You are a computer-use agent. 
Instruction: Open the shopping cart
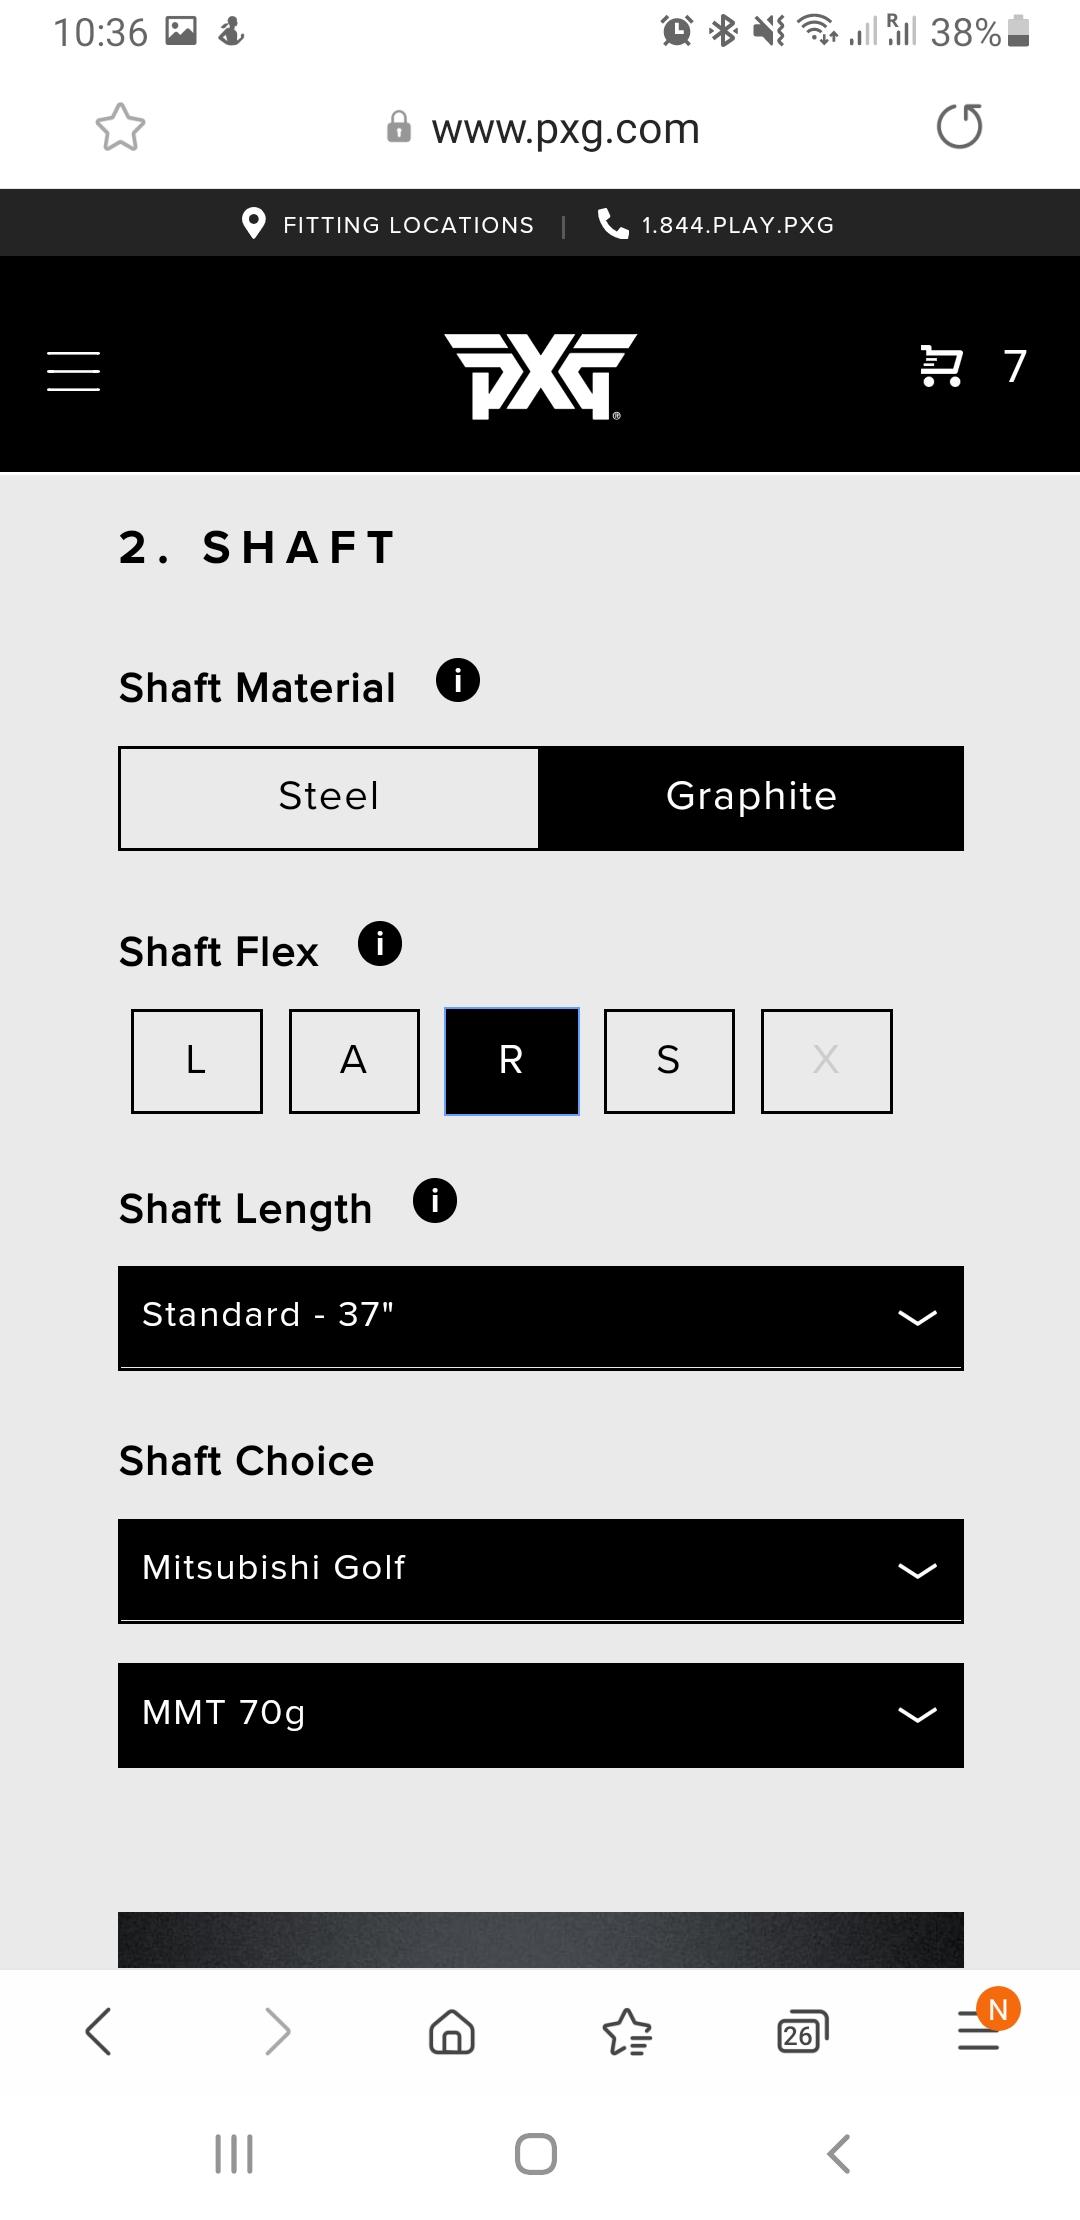tap(941, 366)
